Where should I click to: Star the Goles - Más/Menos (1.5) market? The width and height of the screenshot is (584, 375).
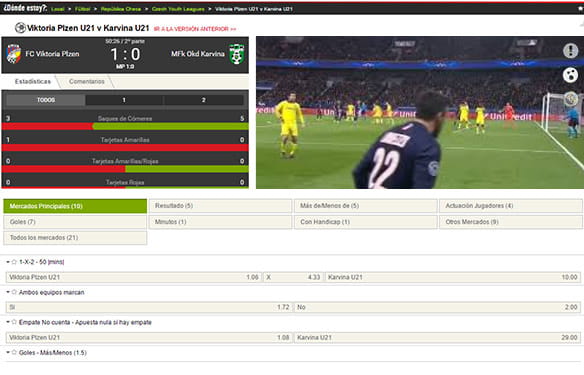[14, 352]
